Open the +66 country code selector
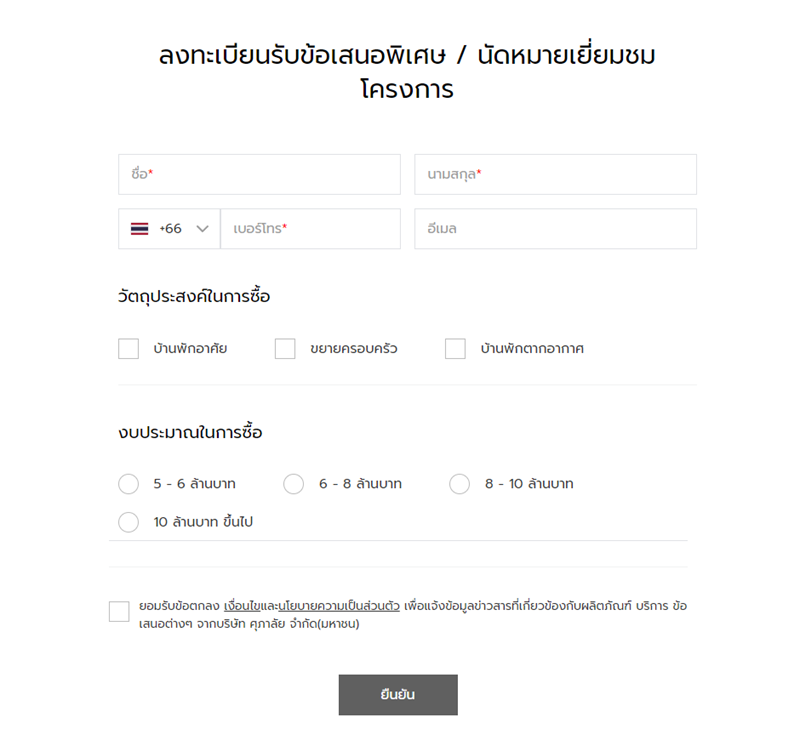 click(x=169, y=229)
